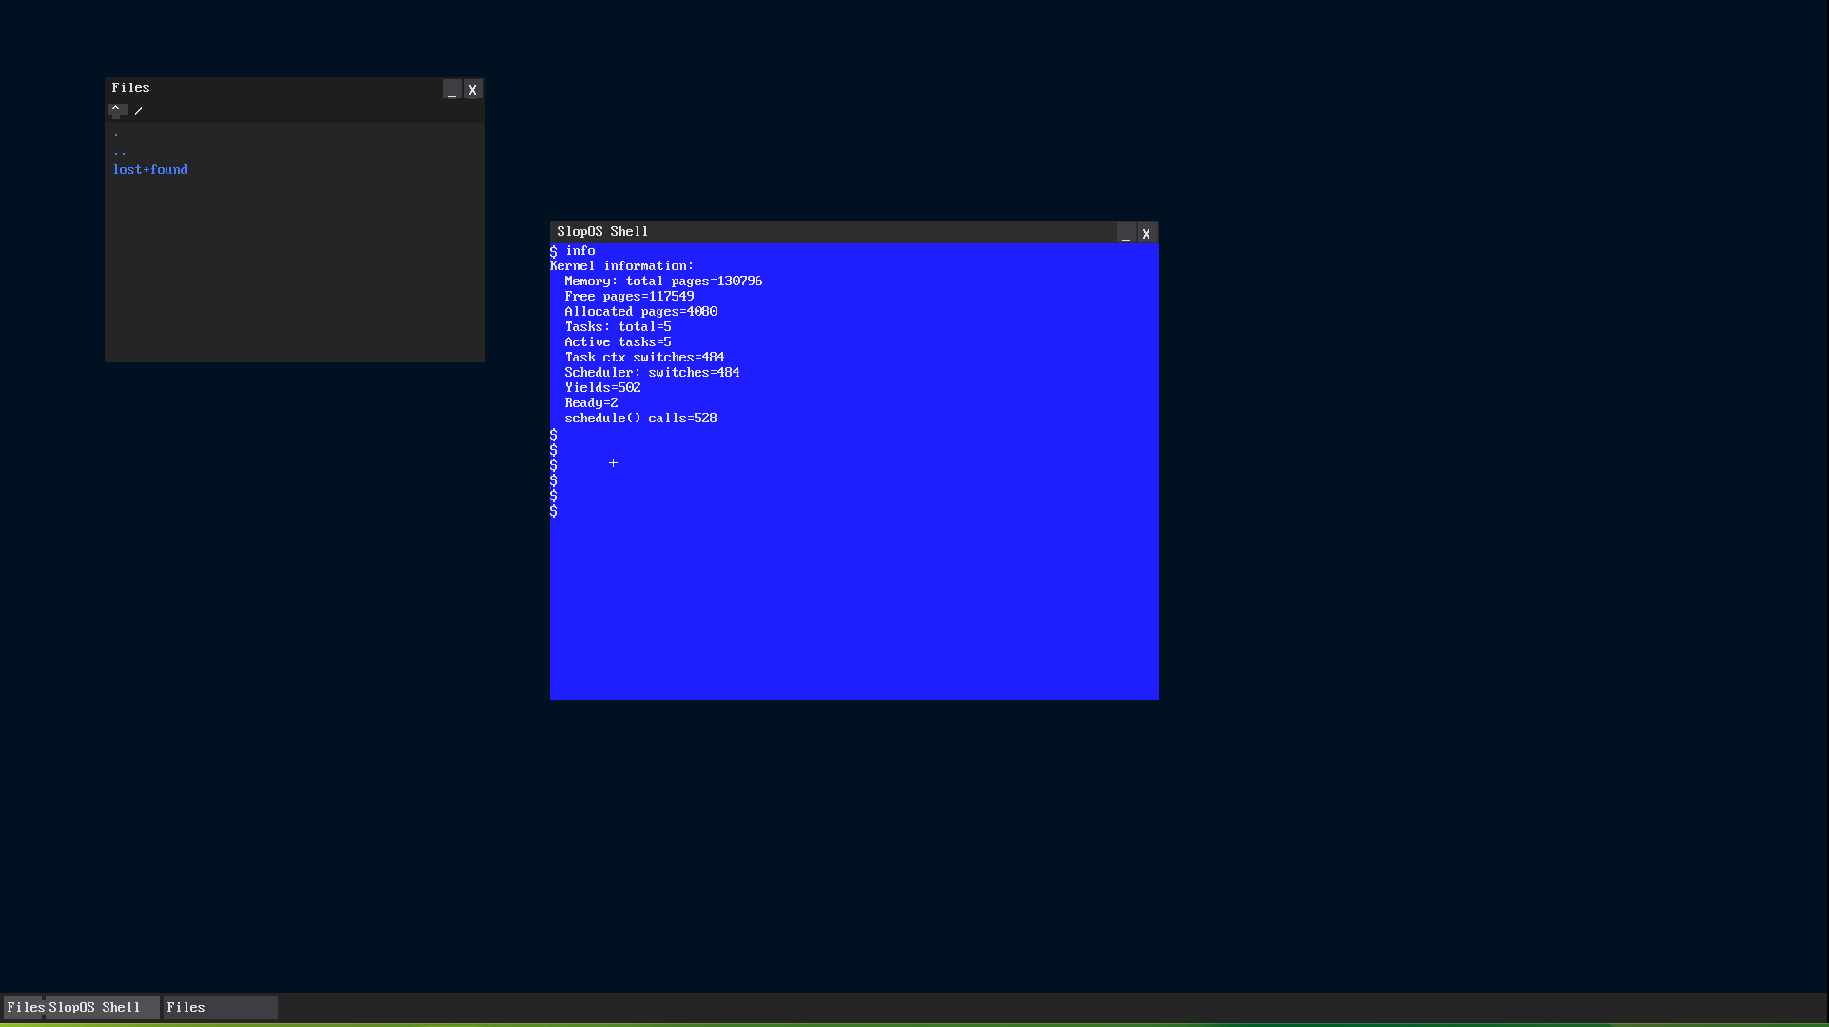The width and height of the screenshot is (1829, 1027).
Task: Click the root path "/" indicator in Files toolbar
Action: (x=139, y=111)
